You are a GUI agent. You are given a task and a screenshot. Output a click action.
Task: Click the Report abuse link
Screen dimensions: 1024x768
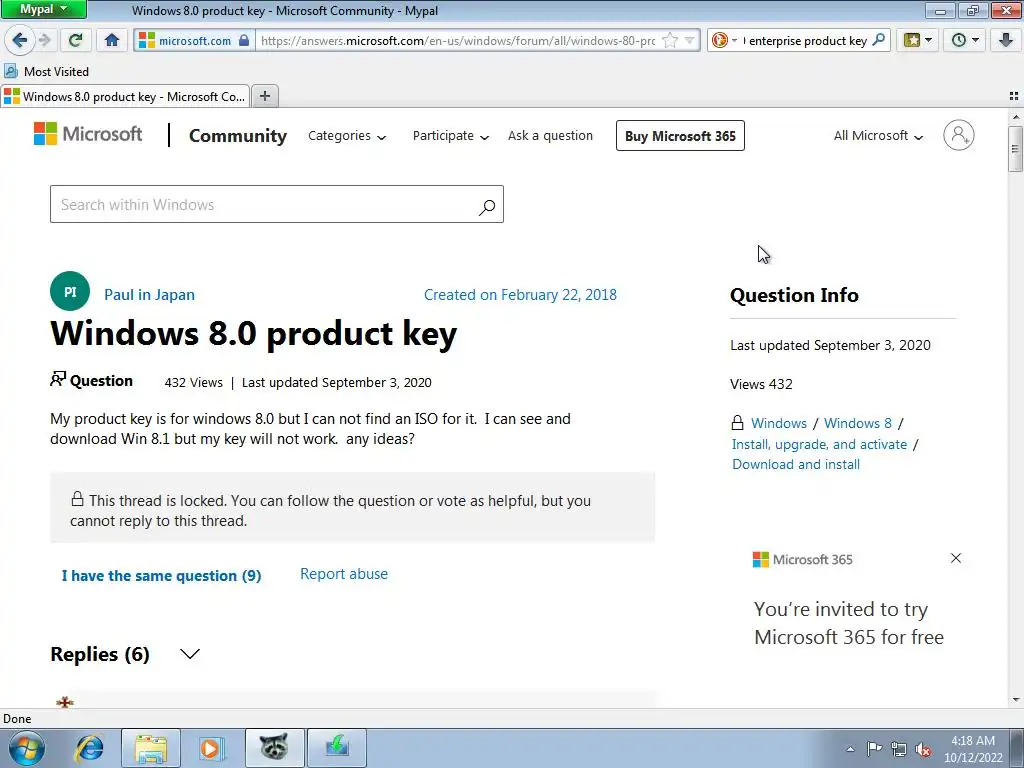(344, 573)
